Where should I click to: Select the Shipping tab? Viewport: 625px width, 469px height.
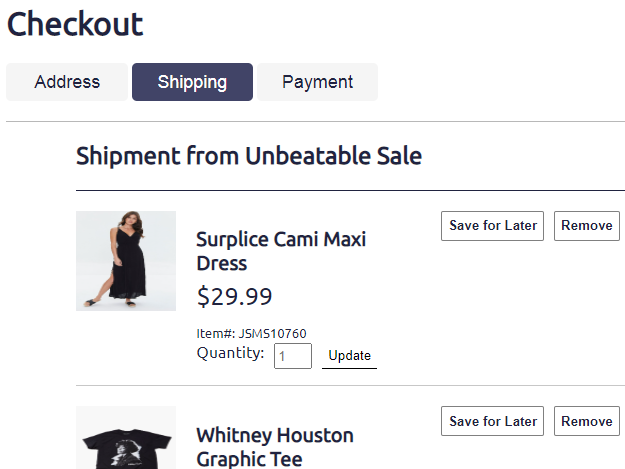(x=192, y=82)
